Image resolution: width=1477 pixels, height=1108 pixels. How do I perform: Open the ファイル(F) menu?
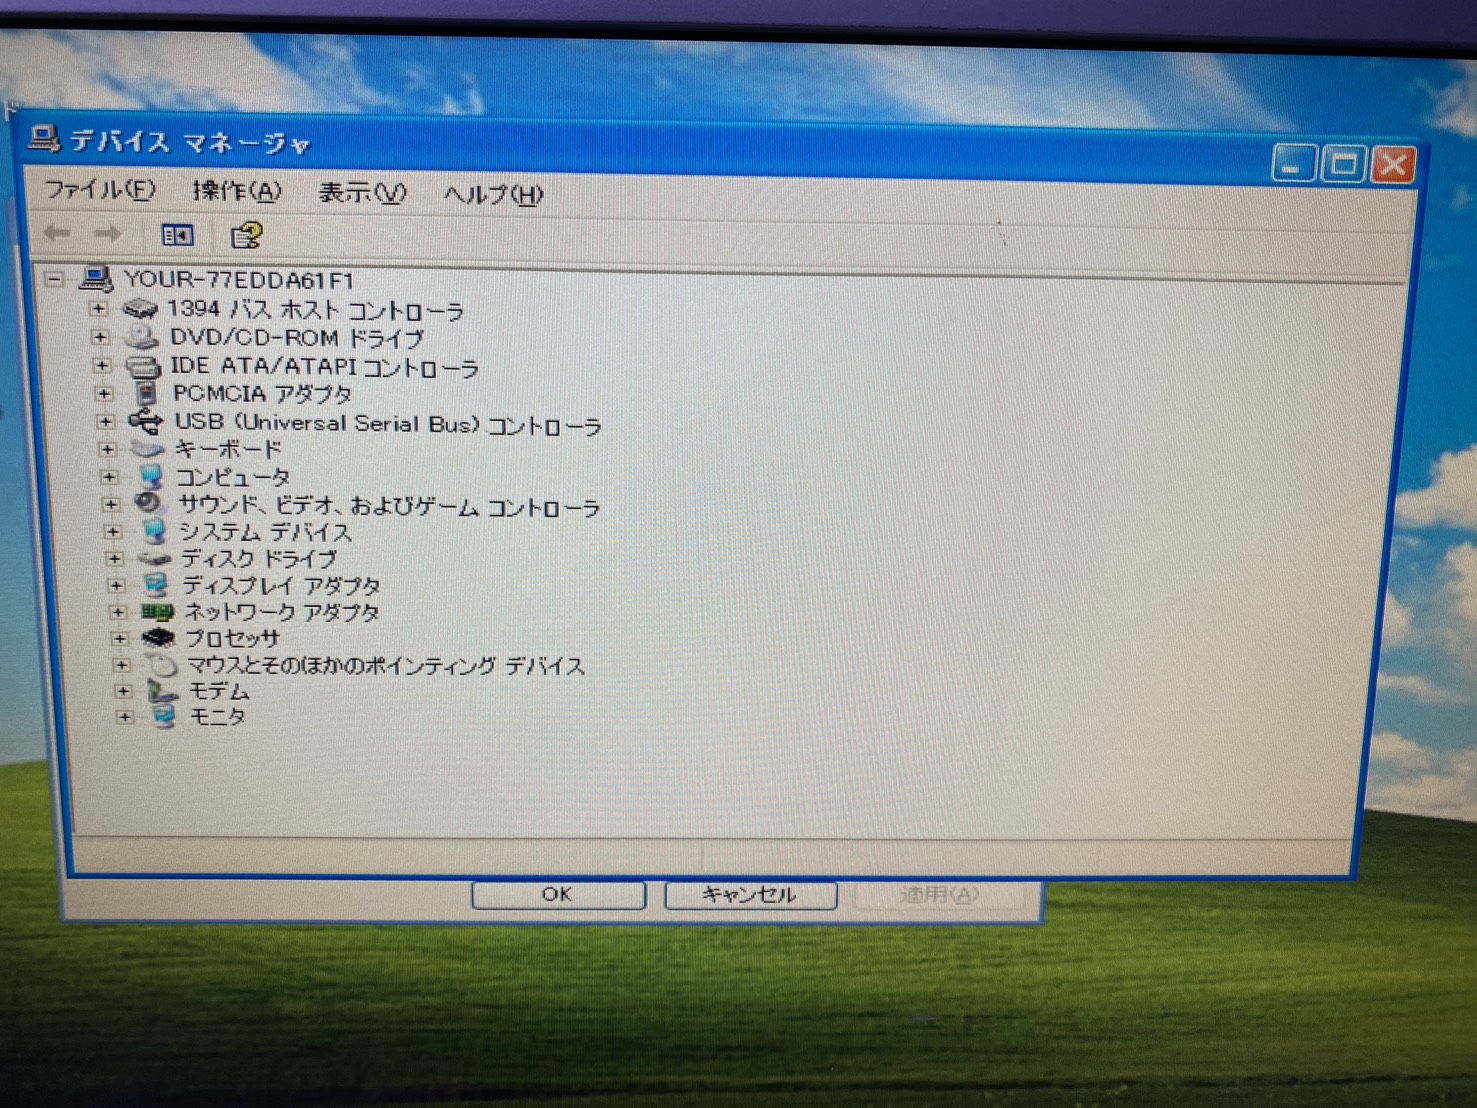pos(99,189)
